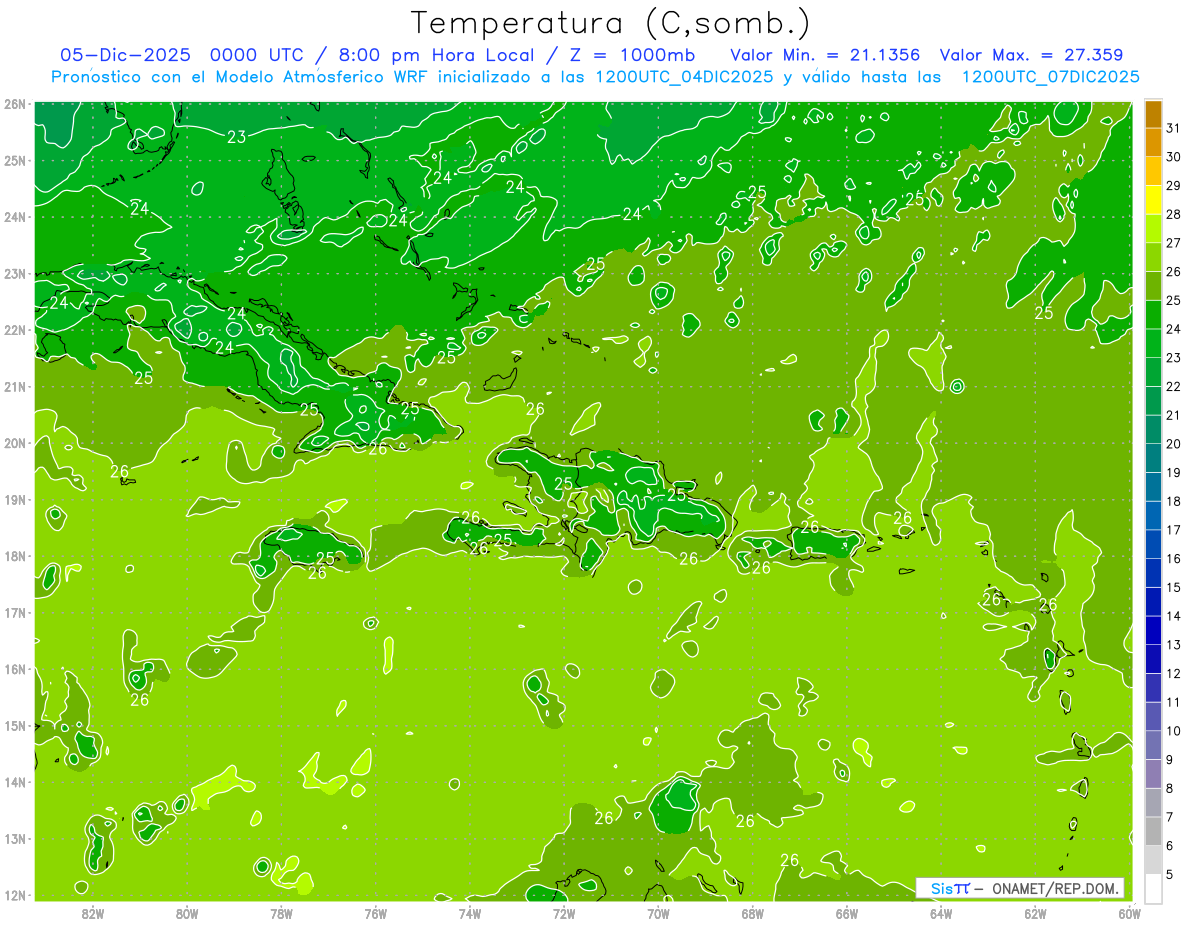Viewport: 1200px width, 927px height.
Task: Click the "82W" longitude axis label
Action: coord(93,913)
